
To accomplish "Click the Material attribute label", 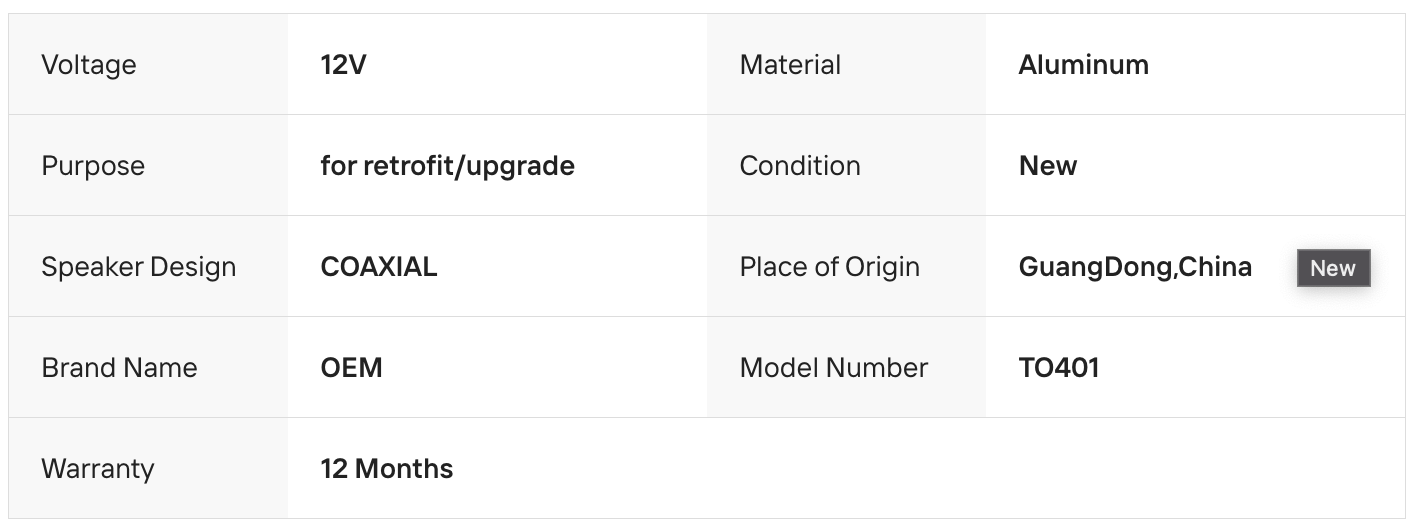I will 790,65.
